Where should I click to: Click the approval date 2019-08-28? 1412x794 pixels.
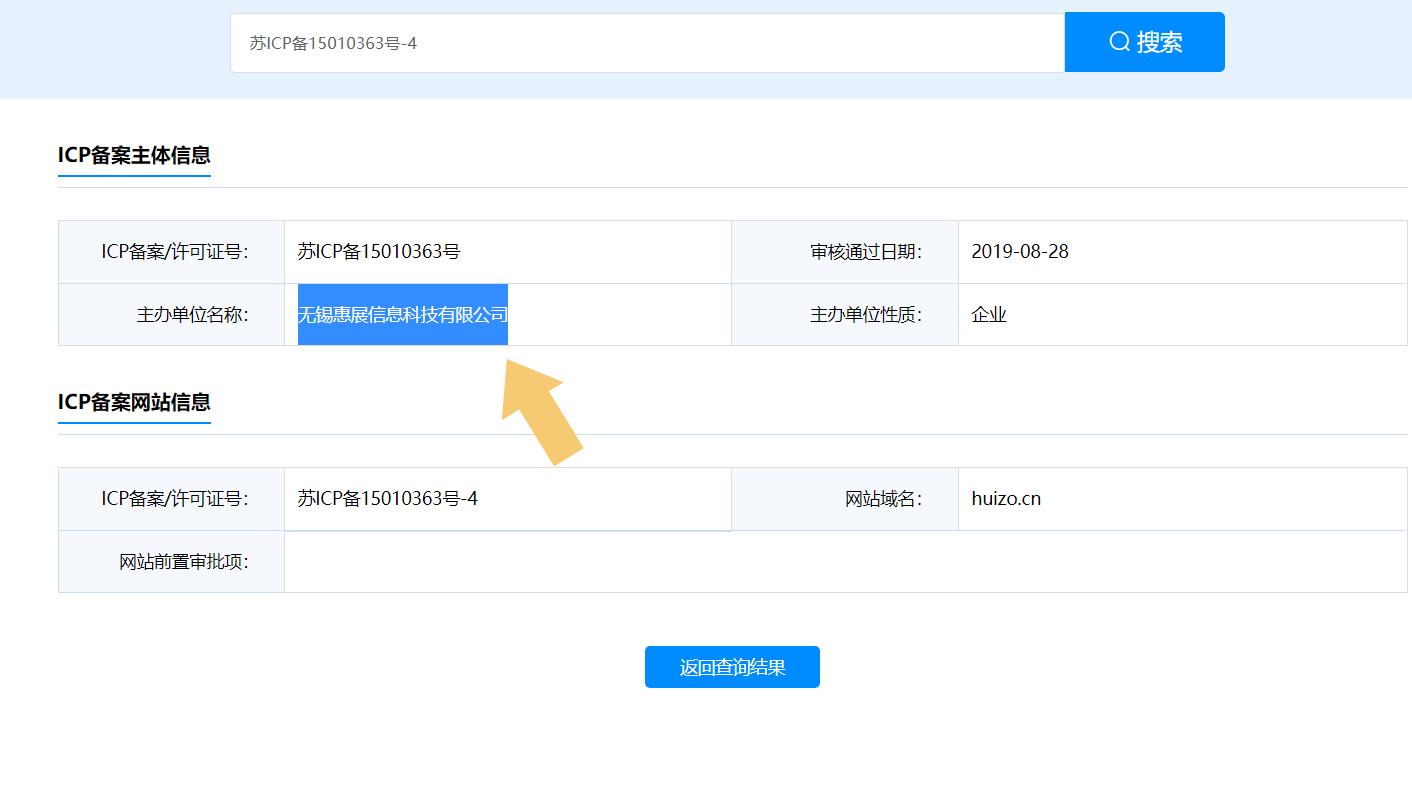pos(1020,252)
